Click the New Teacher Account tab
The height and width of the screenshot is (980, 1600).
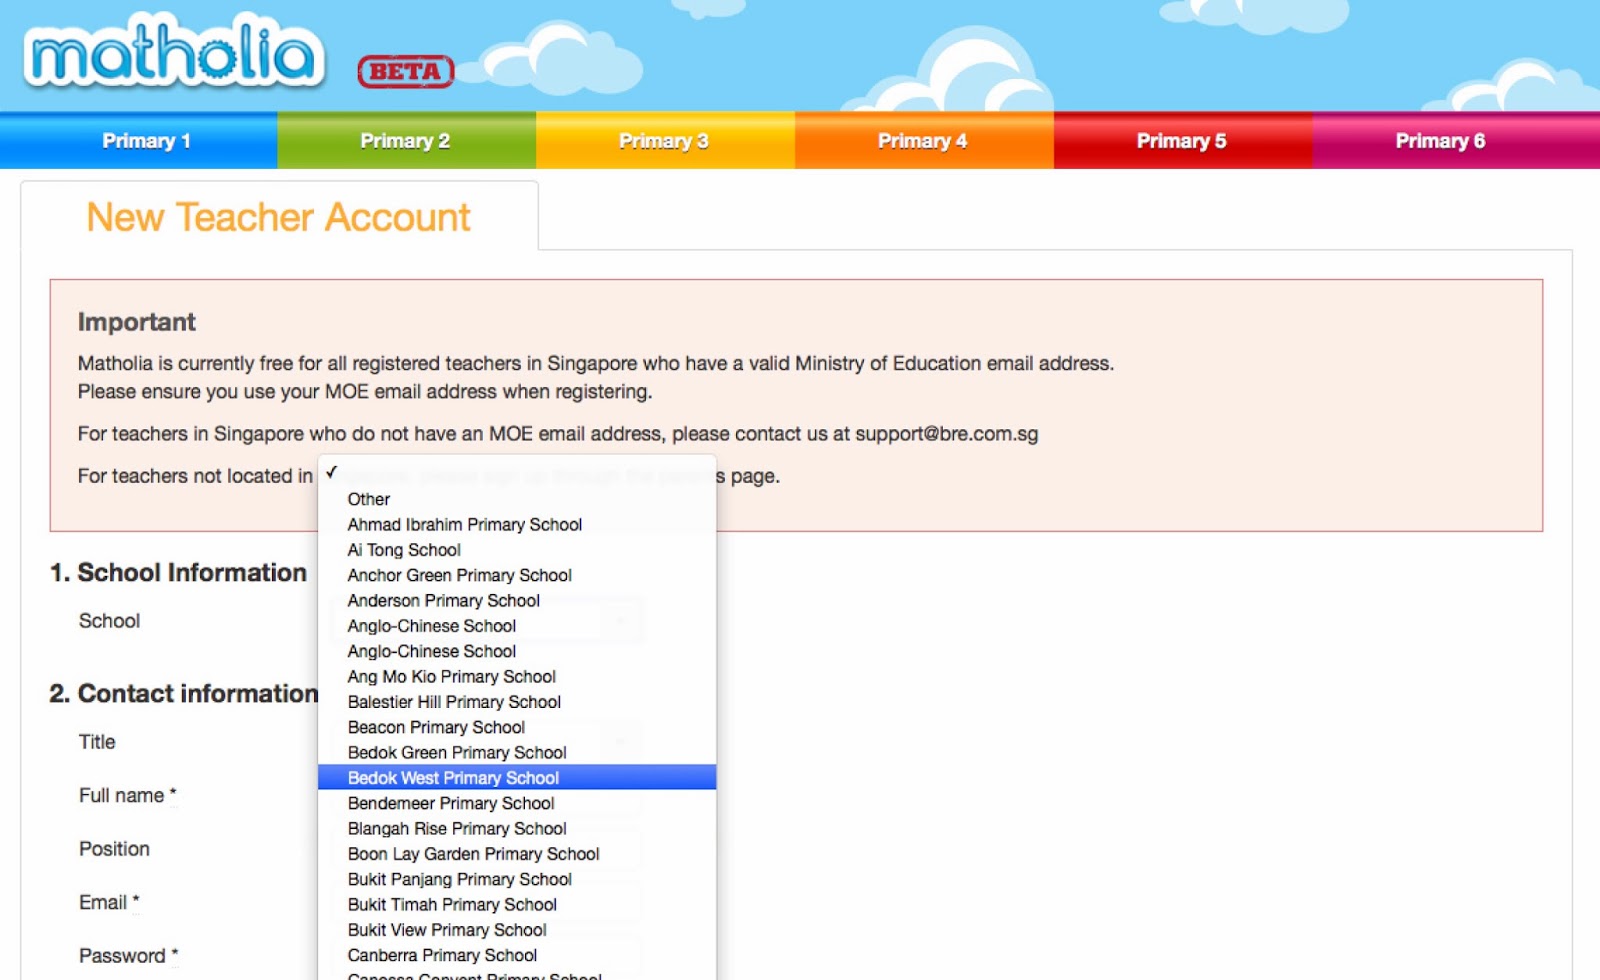(x=279, y=217)
